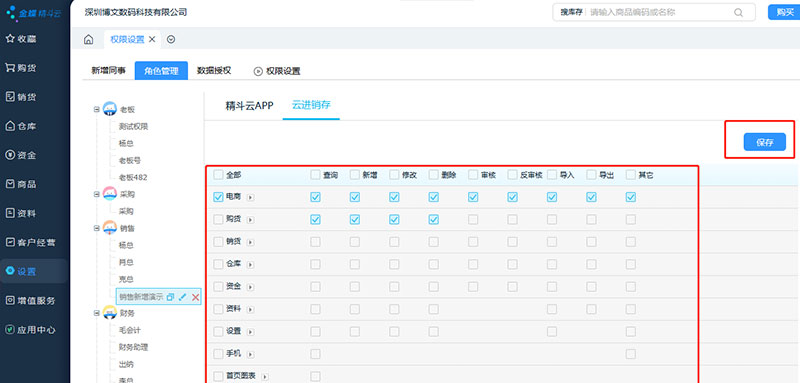Uncheck the 电商 row 其它 checkbox
This screenshot has width=800, height=383.
coord(631,197)
